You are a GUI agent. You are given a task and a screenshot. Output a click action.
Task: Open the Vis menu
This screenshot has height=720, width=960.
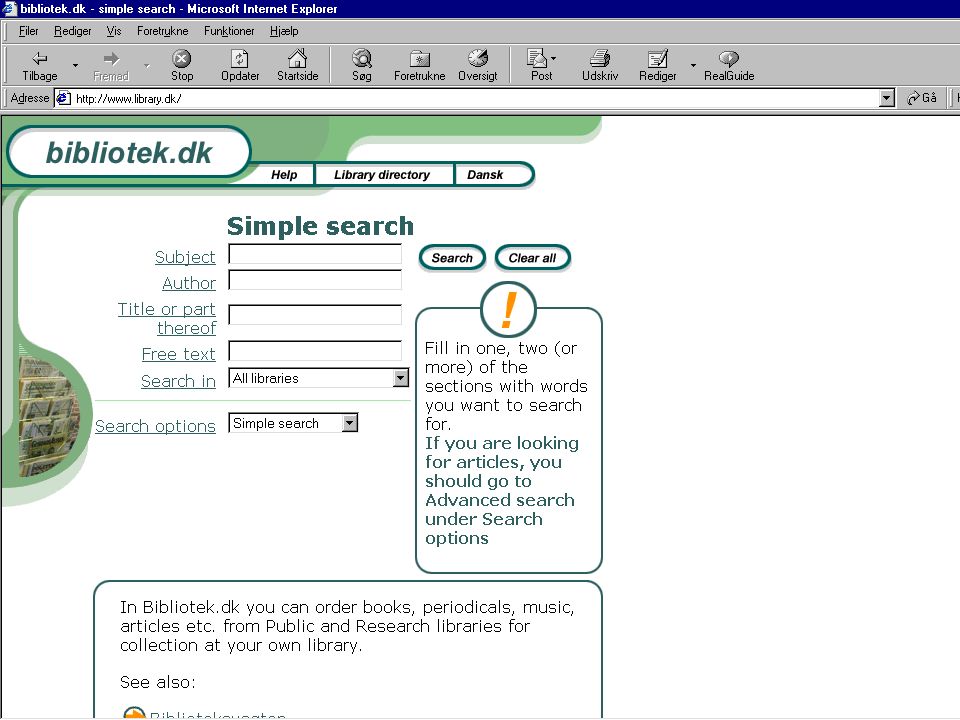click(x=114, y=31)
